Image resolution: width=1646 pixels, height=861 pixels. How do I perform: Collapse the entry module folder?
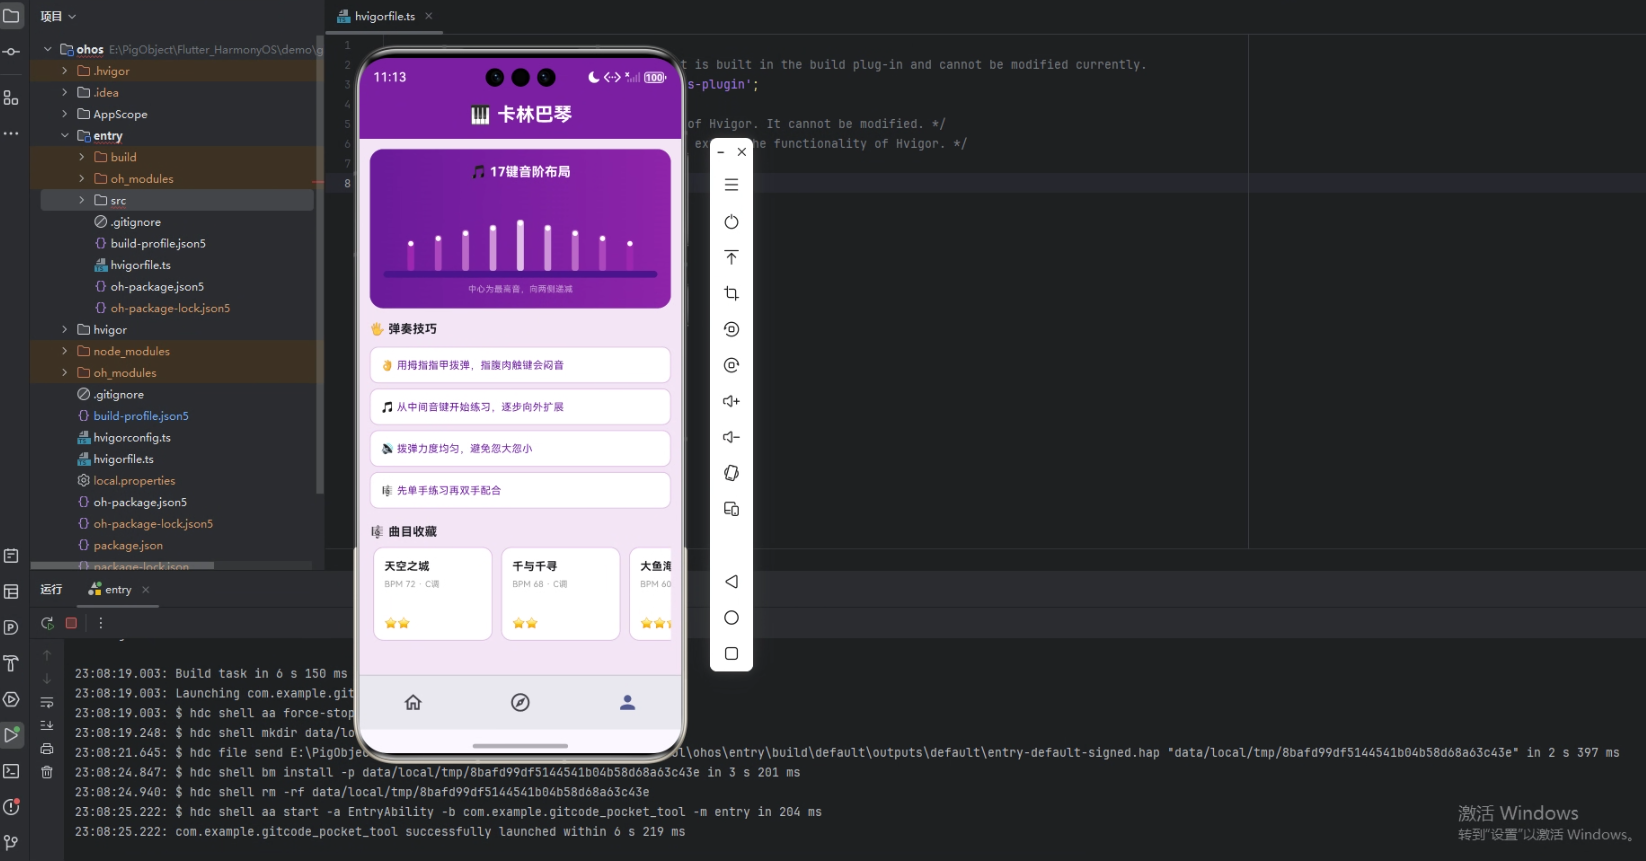pyautogui.click(x=65, y=136)
